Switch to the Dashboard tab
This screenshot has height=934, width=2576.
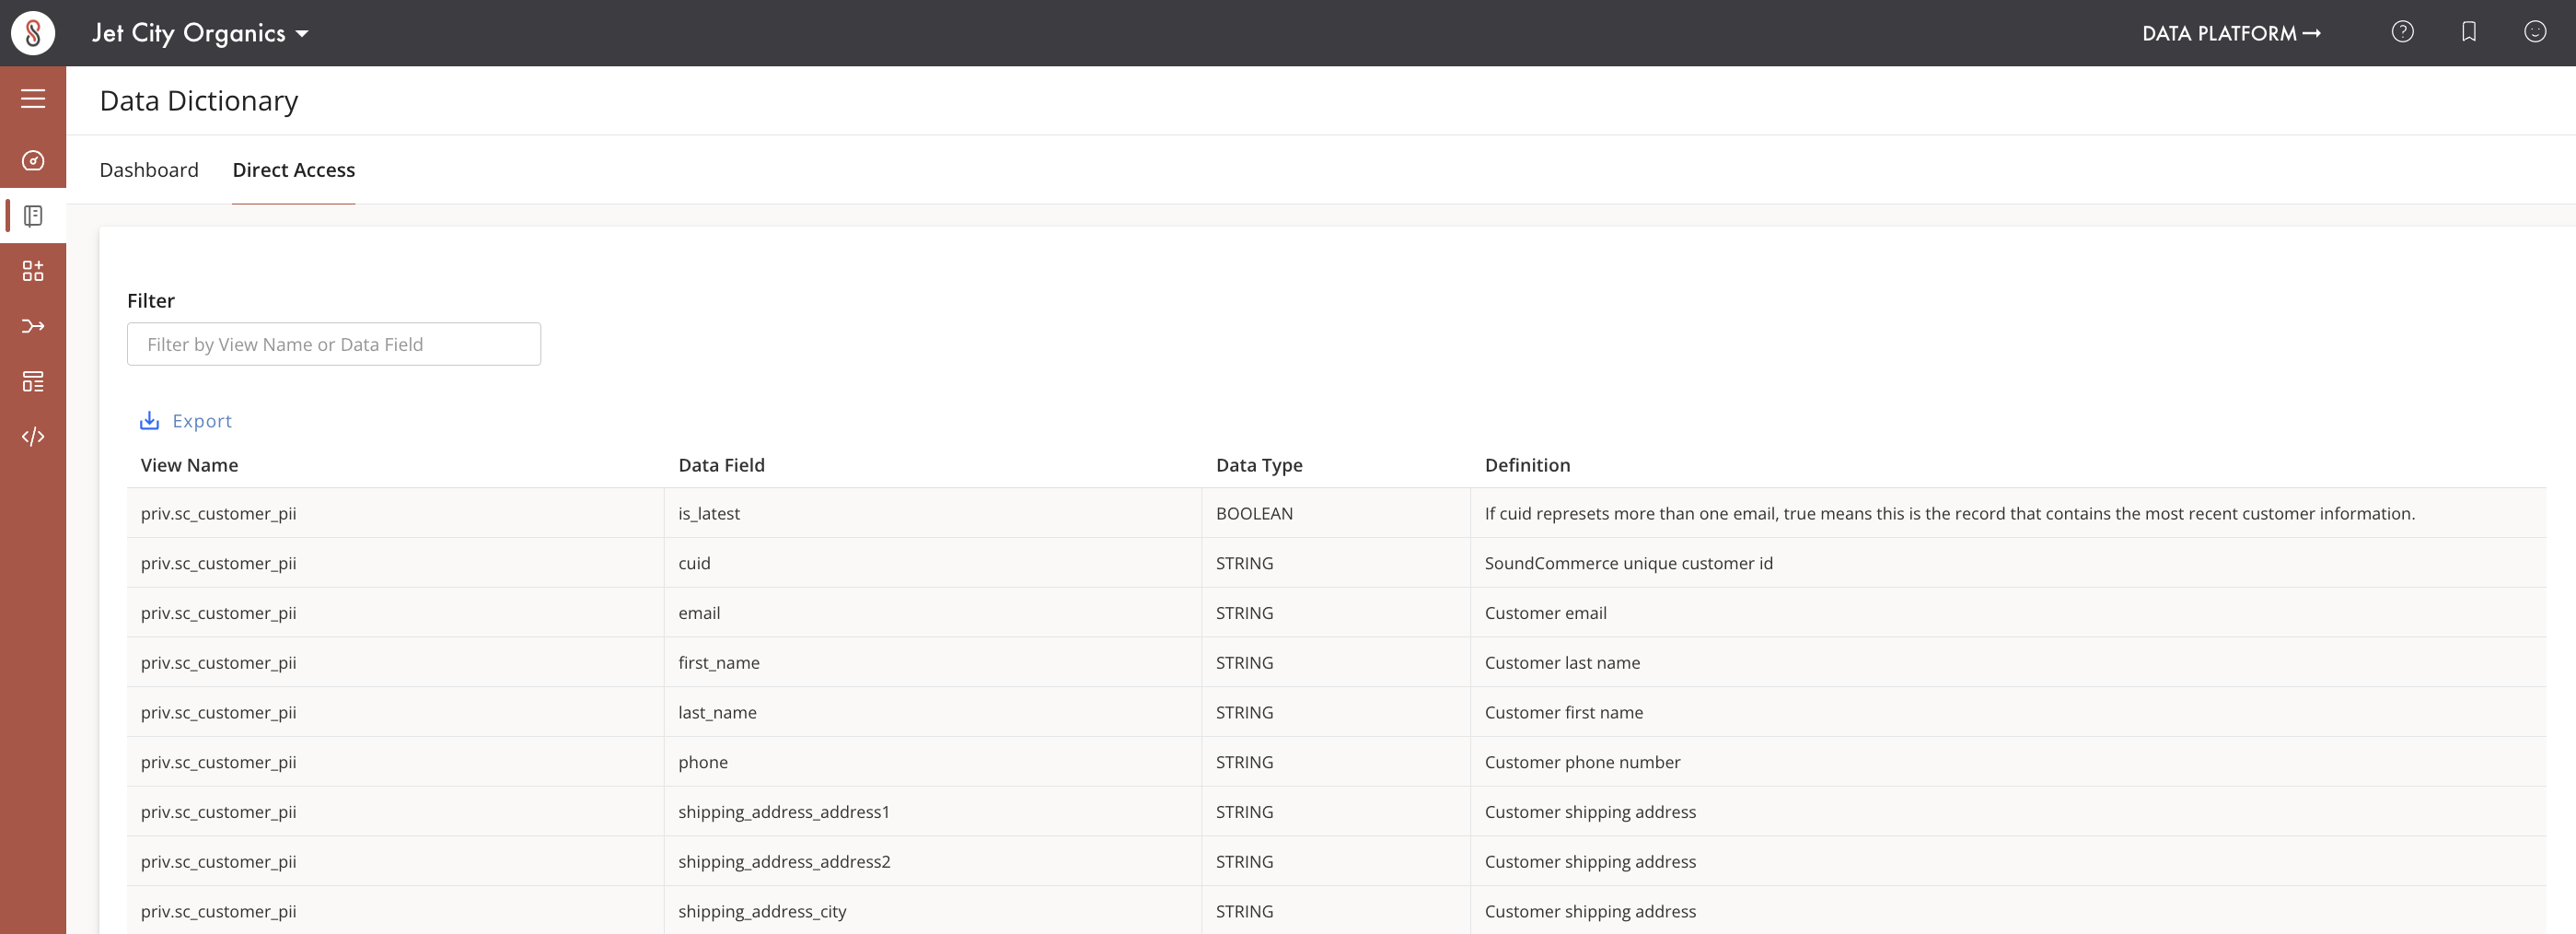149,170
